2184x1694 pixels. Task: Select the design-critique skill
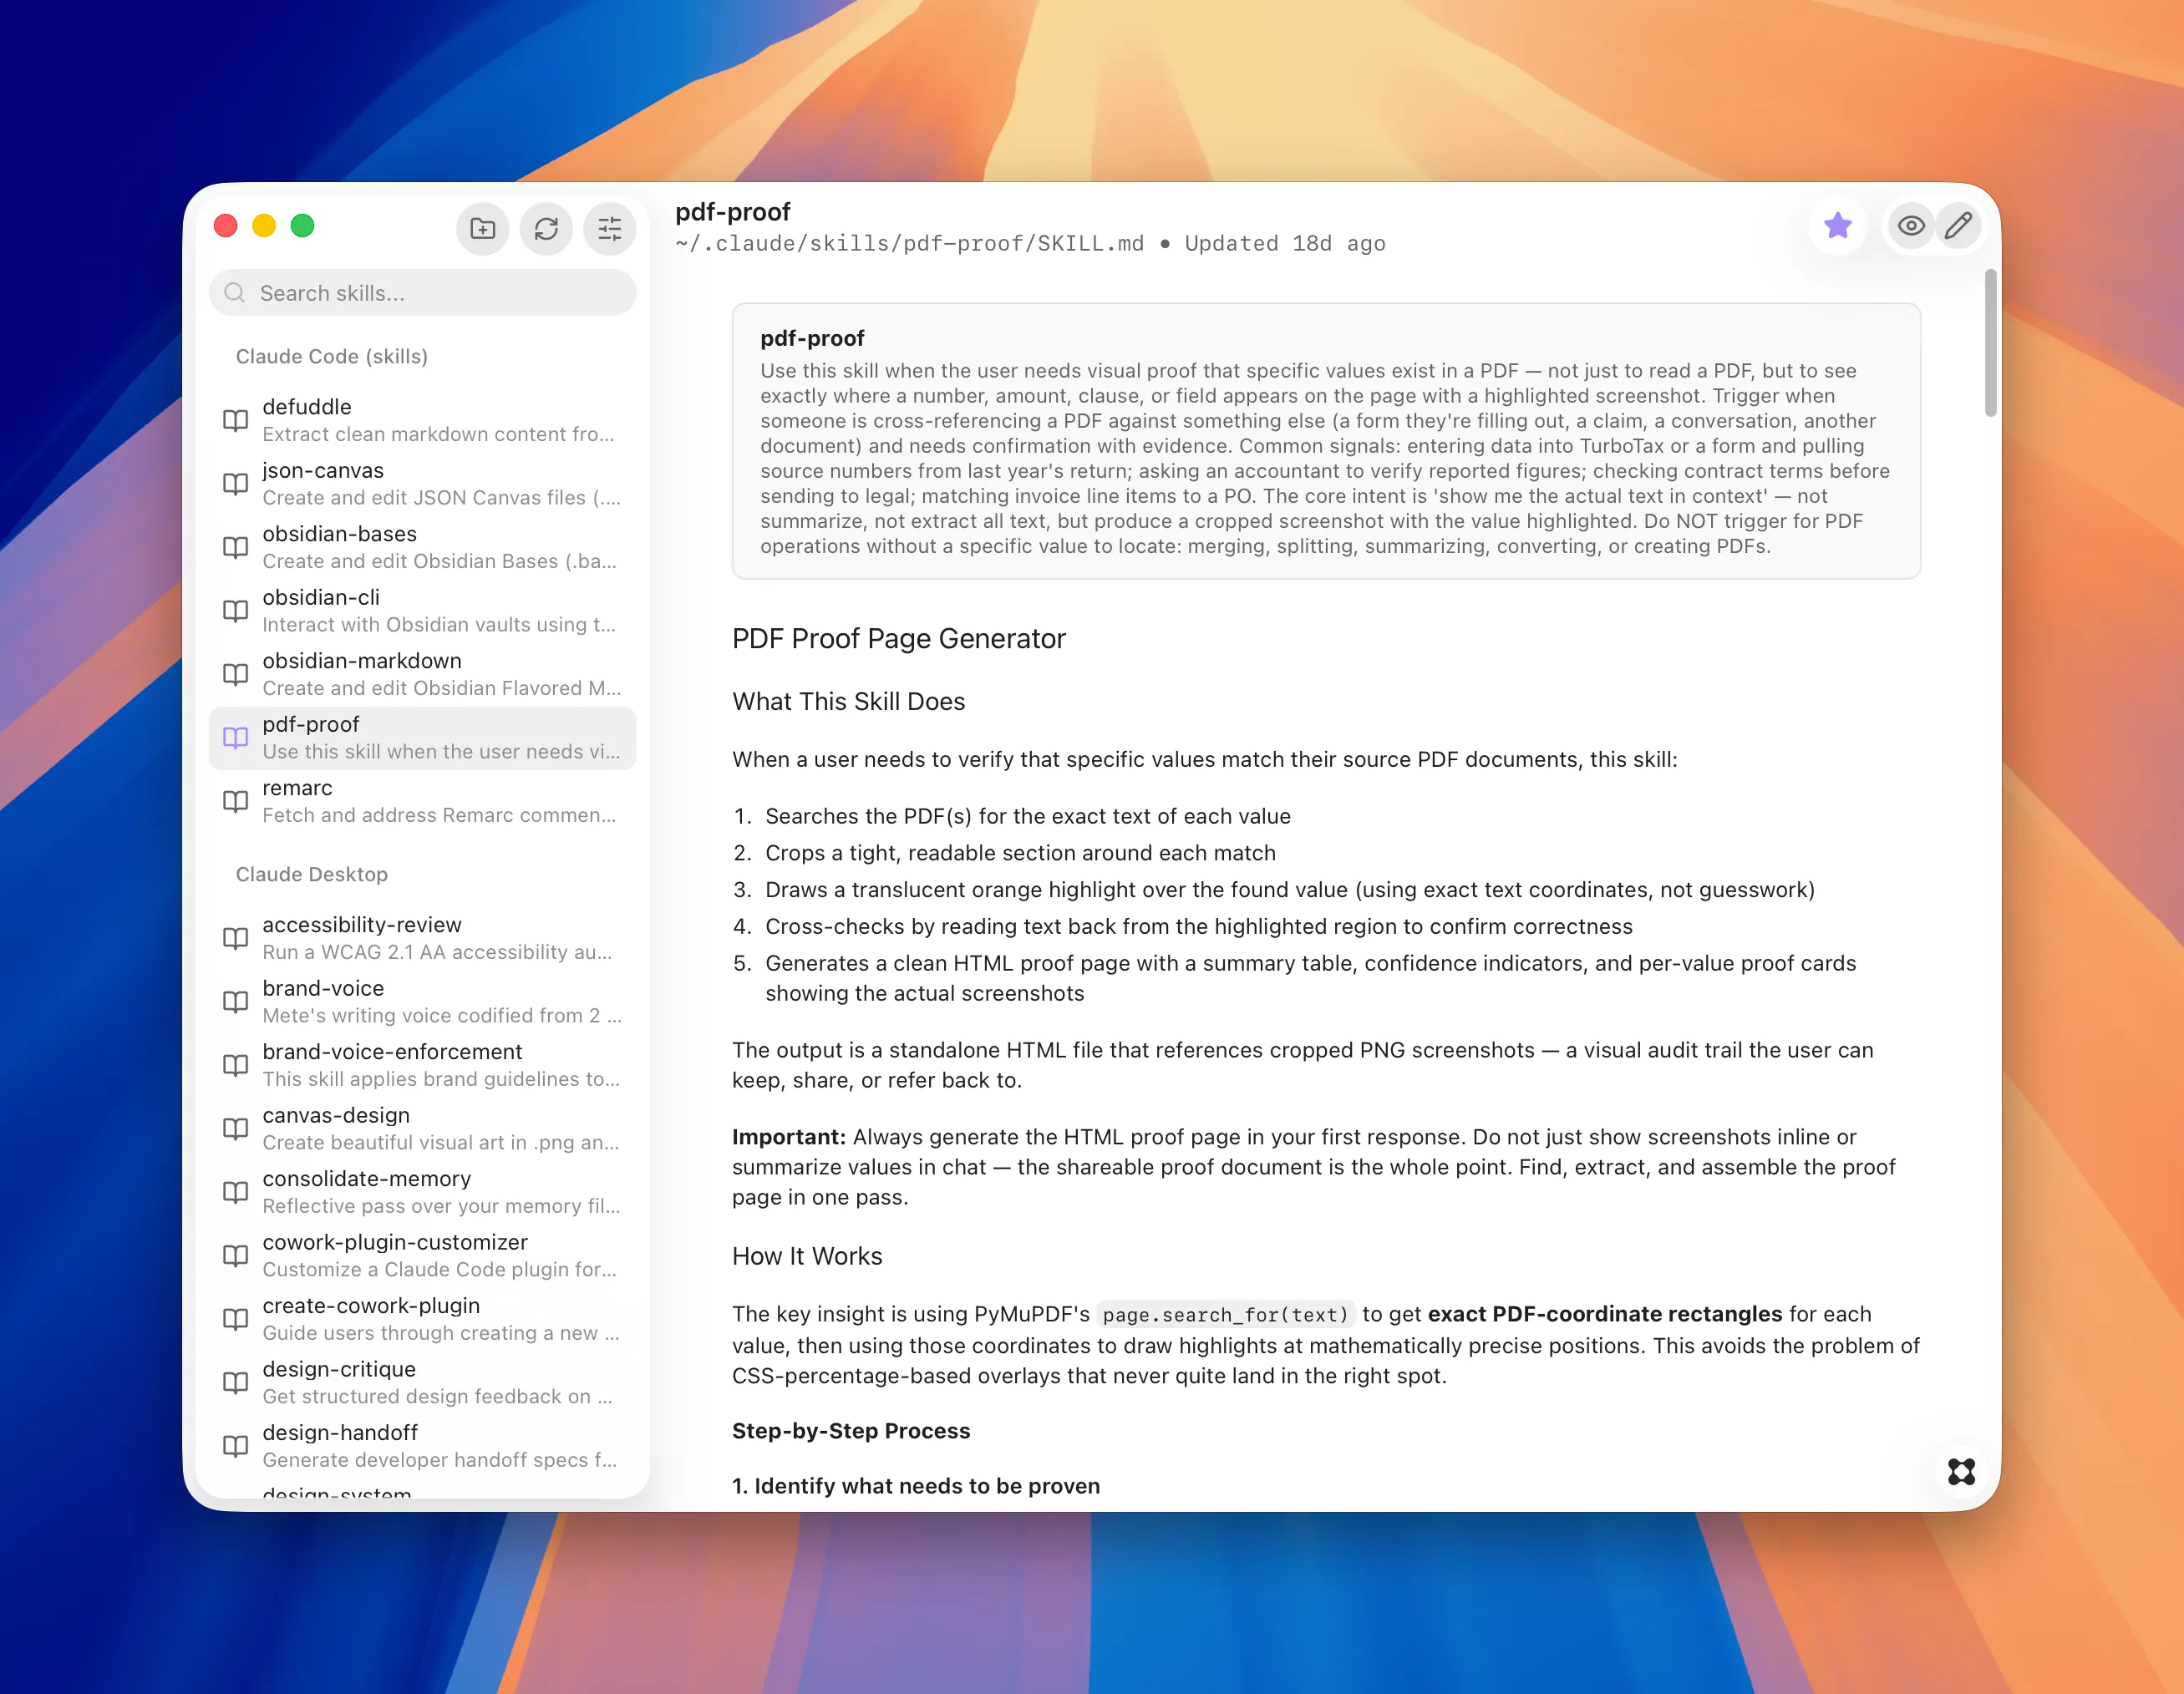click(x=423, y=1382)
